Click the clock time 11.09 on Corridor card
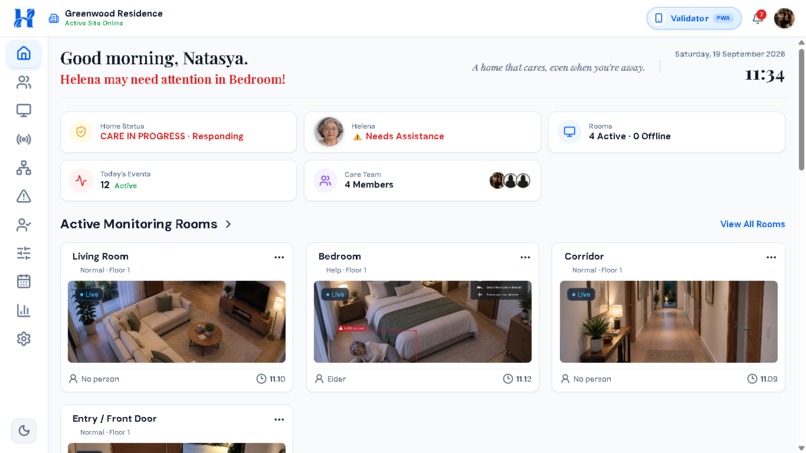The height and width of the screenshot is (453, 806). coord(769,379)
